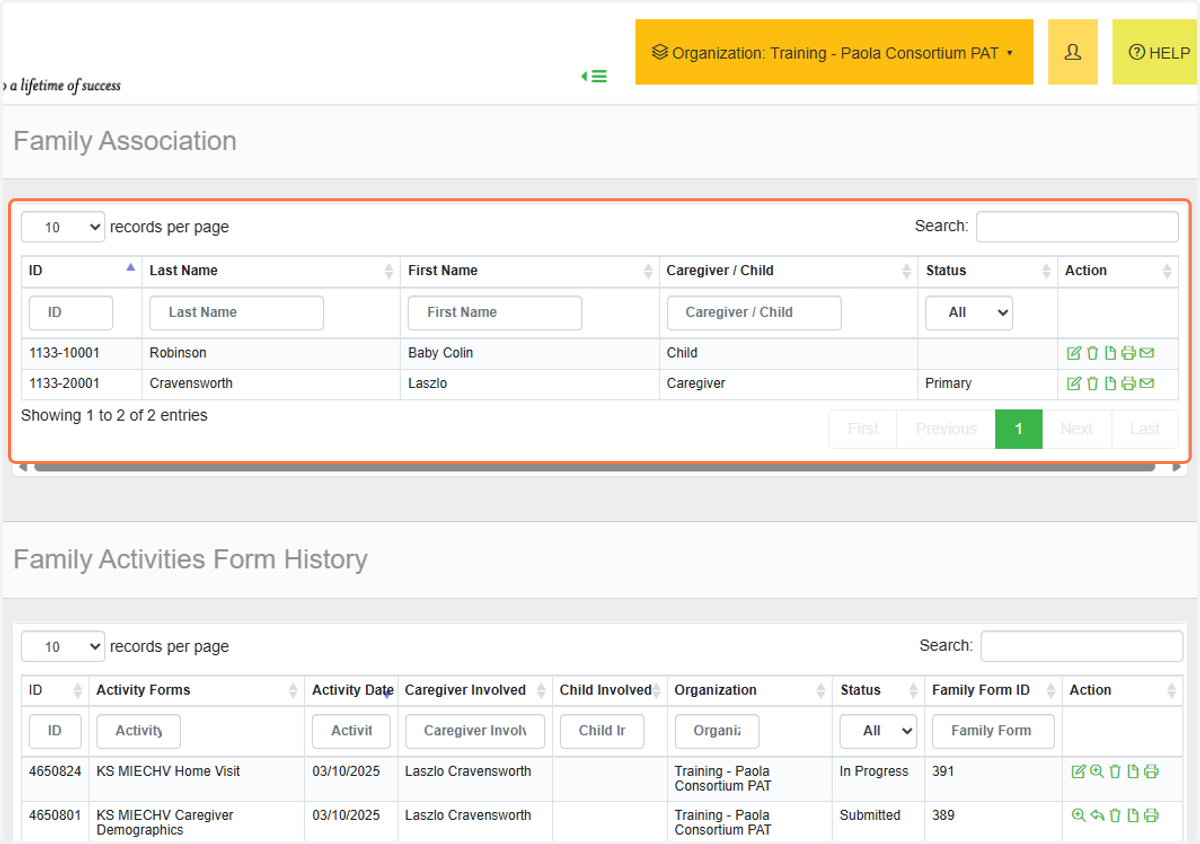This screenshot has height=844, width=1200.
Task: Send email from the Robinson row
Action: pyautogui.click(x=1147, y=353)
